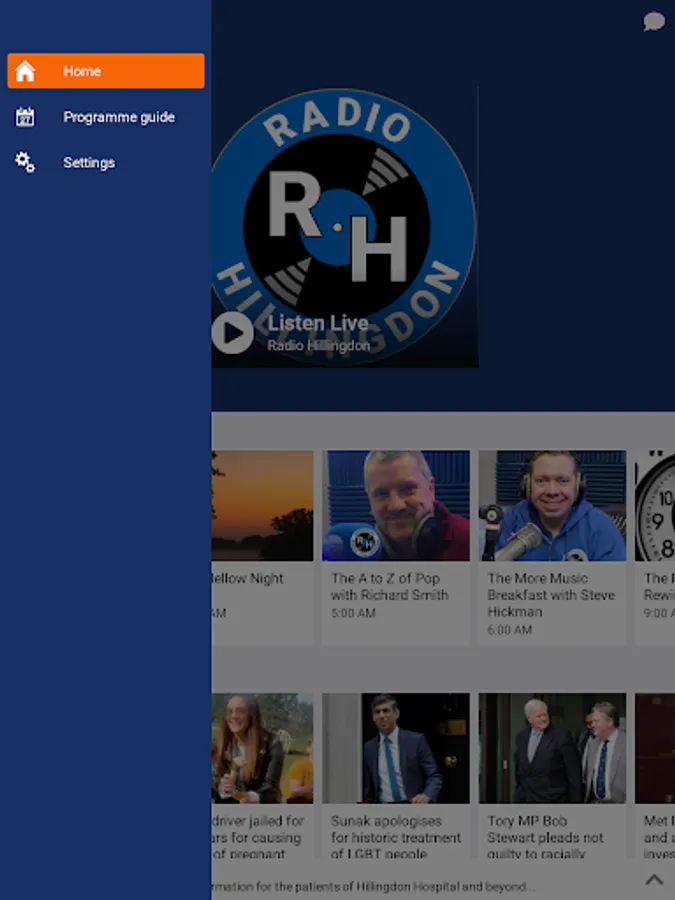Open the Bob Stewart news photo

click(x=552, y=748)
